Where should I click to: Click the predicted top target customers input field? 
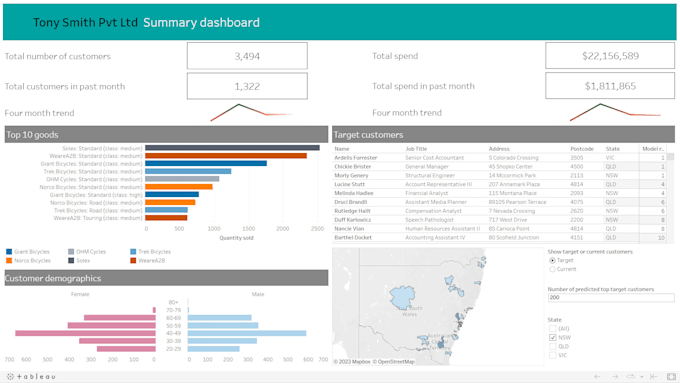(x=611, y=298)
